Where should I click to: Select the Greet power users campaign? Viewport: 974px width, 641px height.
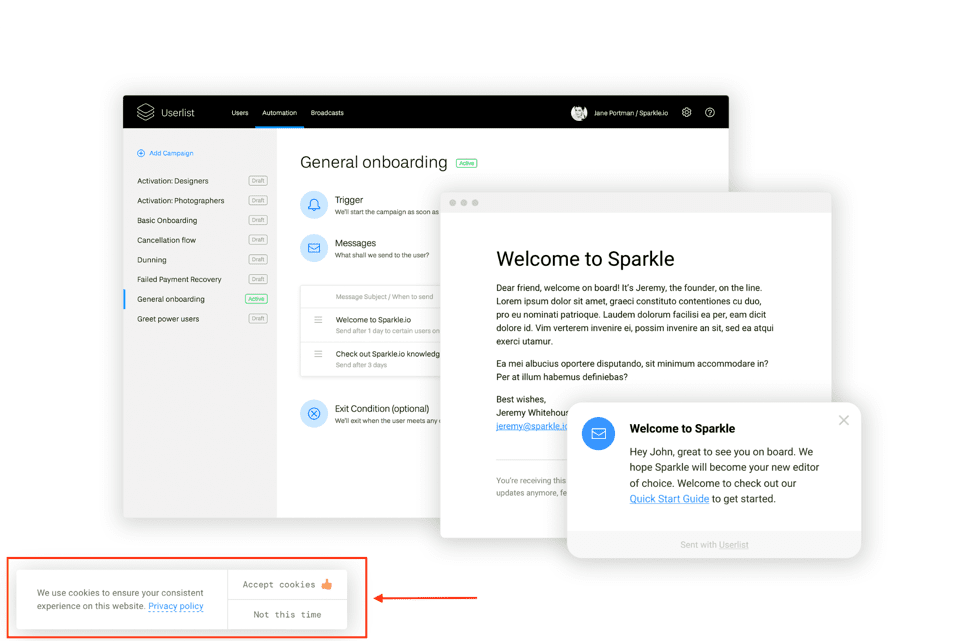tap(168, 319)
